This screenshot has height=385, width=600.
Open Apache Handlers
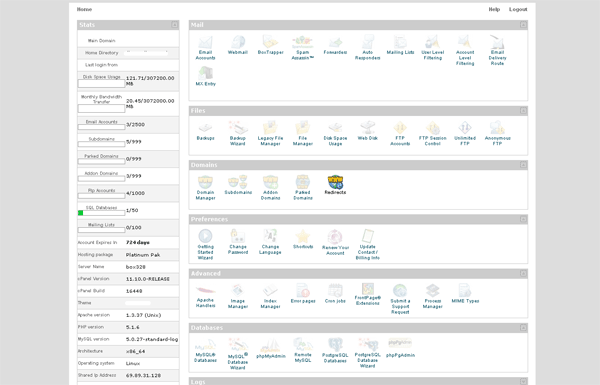[x=205, y=297]
